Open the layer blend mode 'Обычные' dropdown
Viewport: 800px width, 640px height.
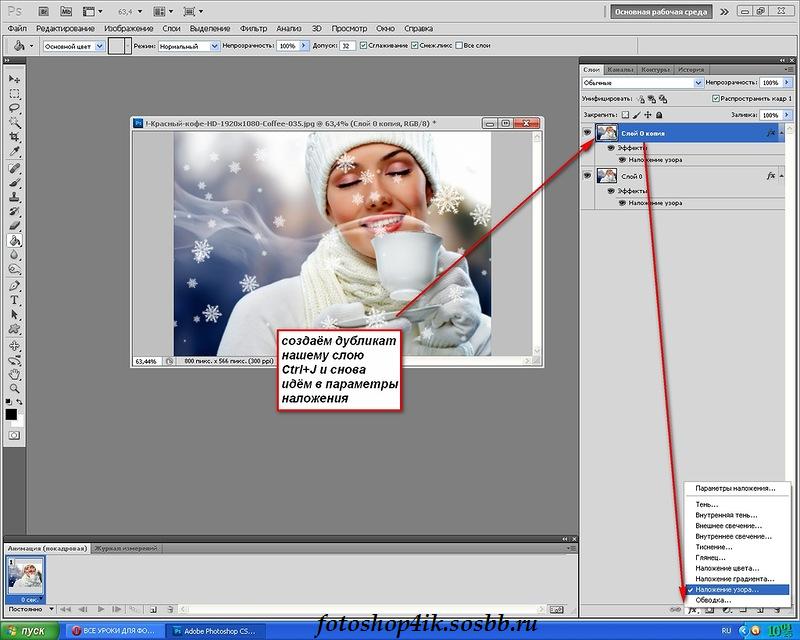coord(640,83)
